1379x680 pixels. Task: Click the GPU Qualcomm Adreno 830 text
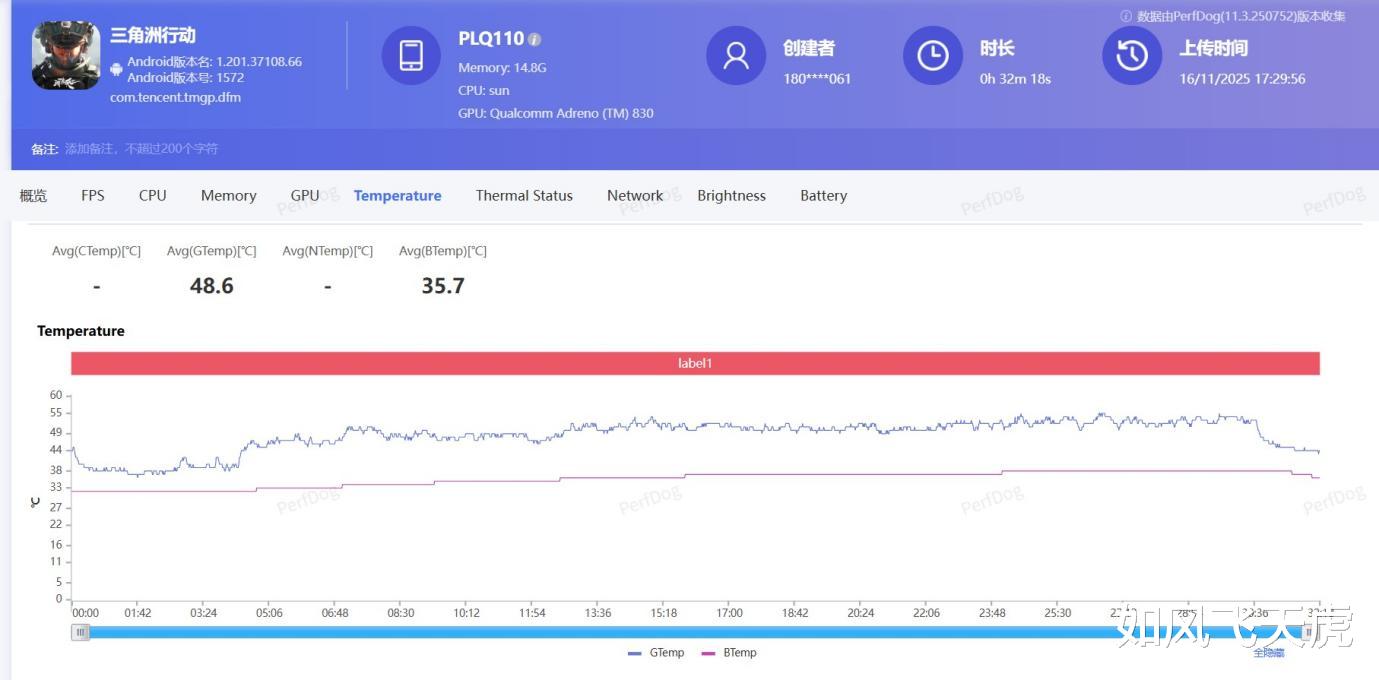pyautogui.click(x=556, y=113)
